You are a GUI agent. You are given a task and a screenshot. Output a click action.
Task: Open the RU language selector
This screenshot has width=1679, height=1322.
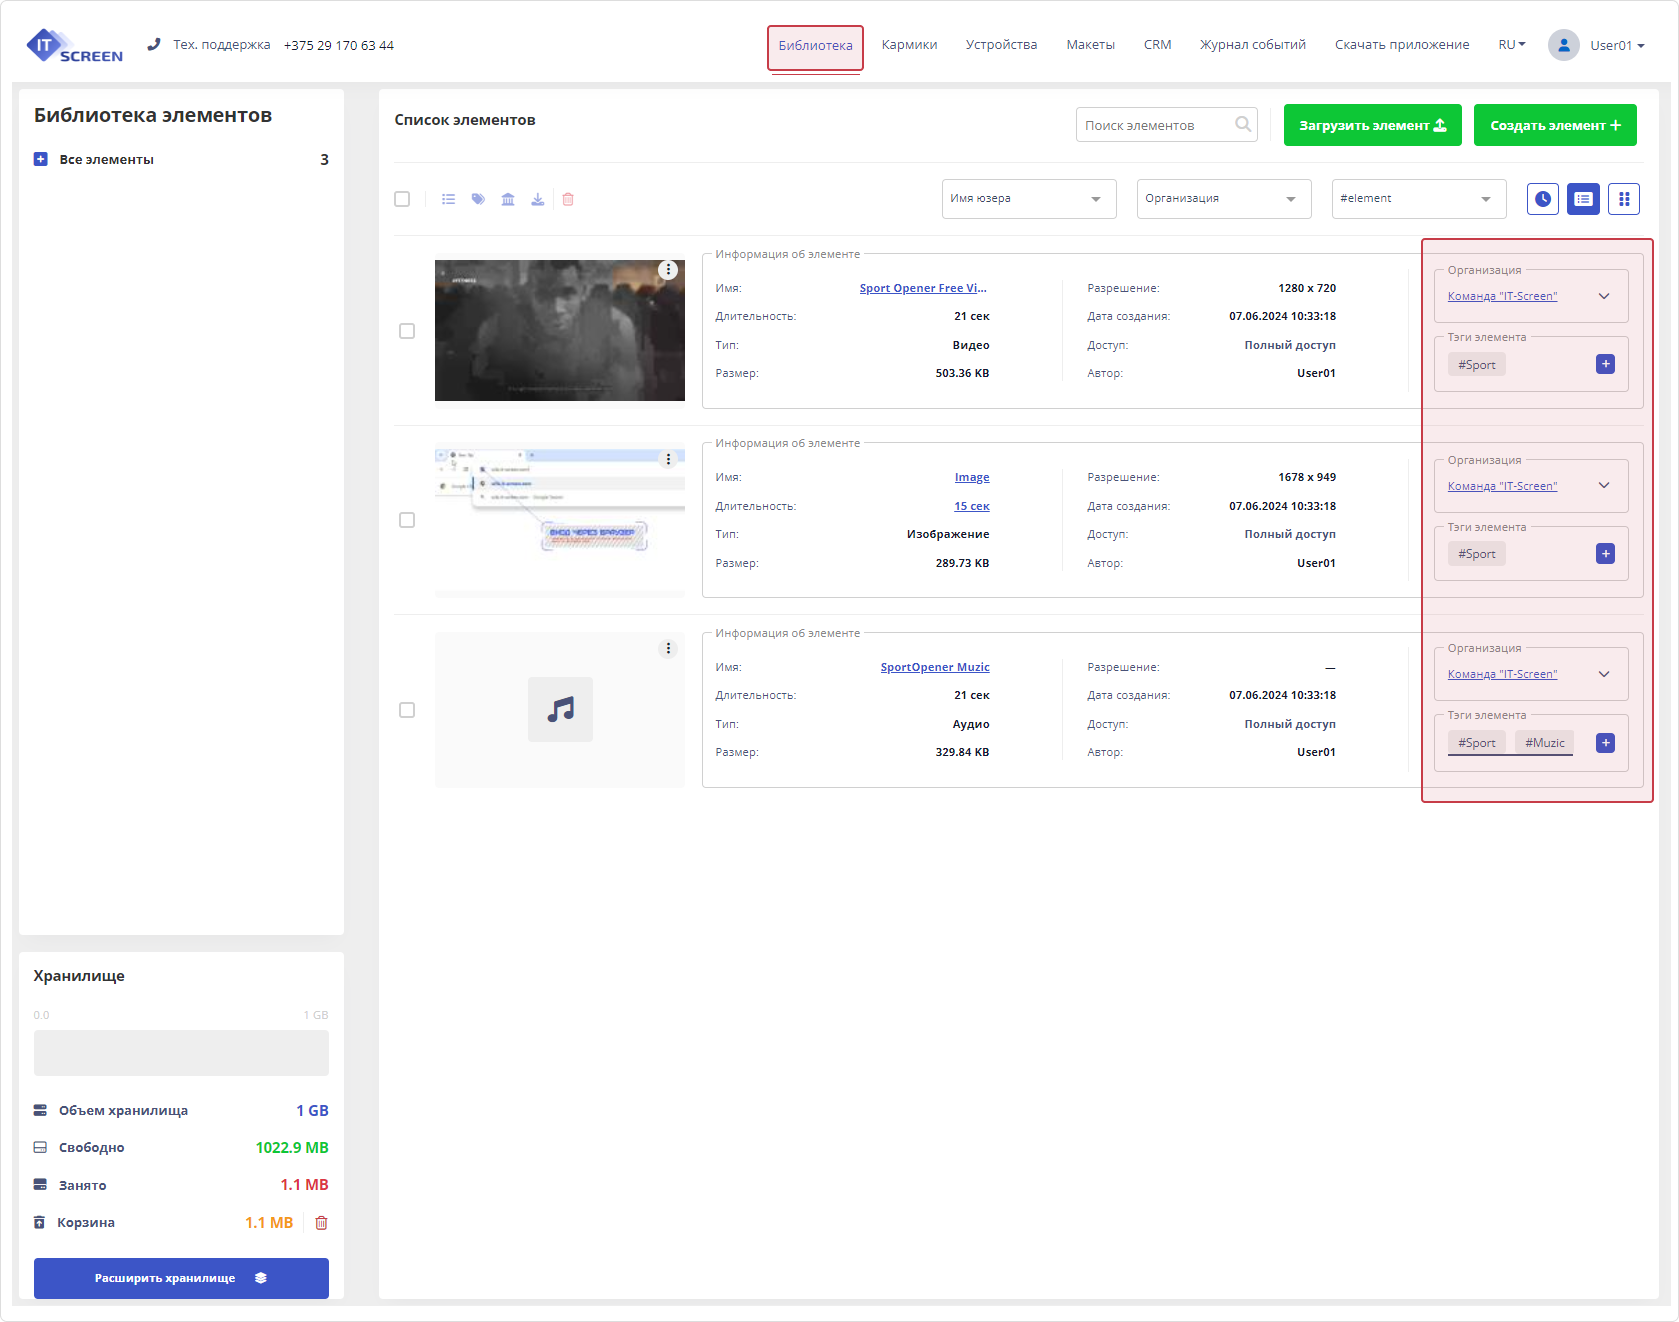pos(1511,45)
